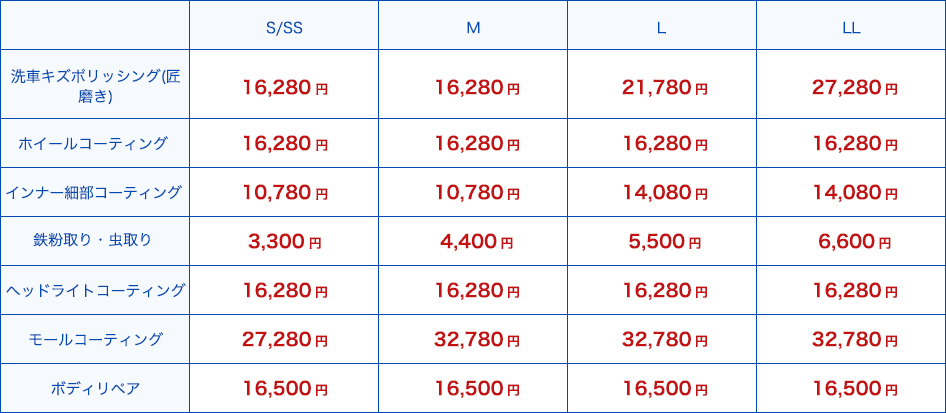Select the ホイールコーティング row label
Viewport: 946px width, 413px height.
(x=92, y=143)
